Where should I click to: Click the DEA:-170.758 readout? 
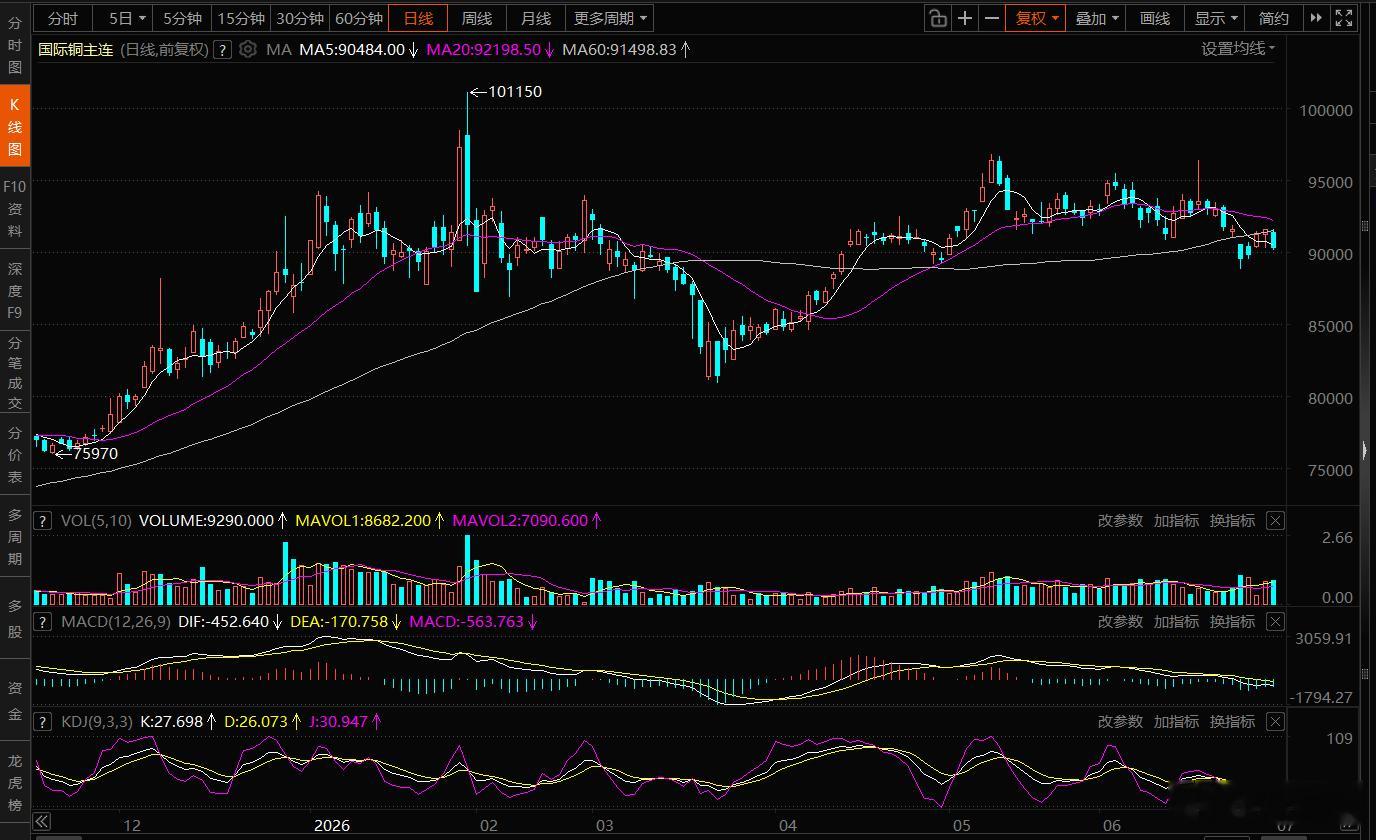339,621
